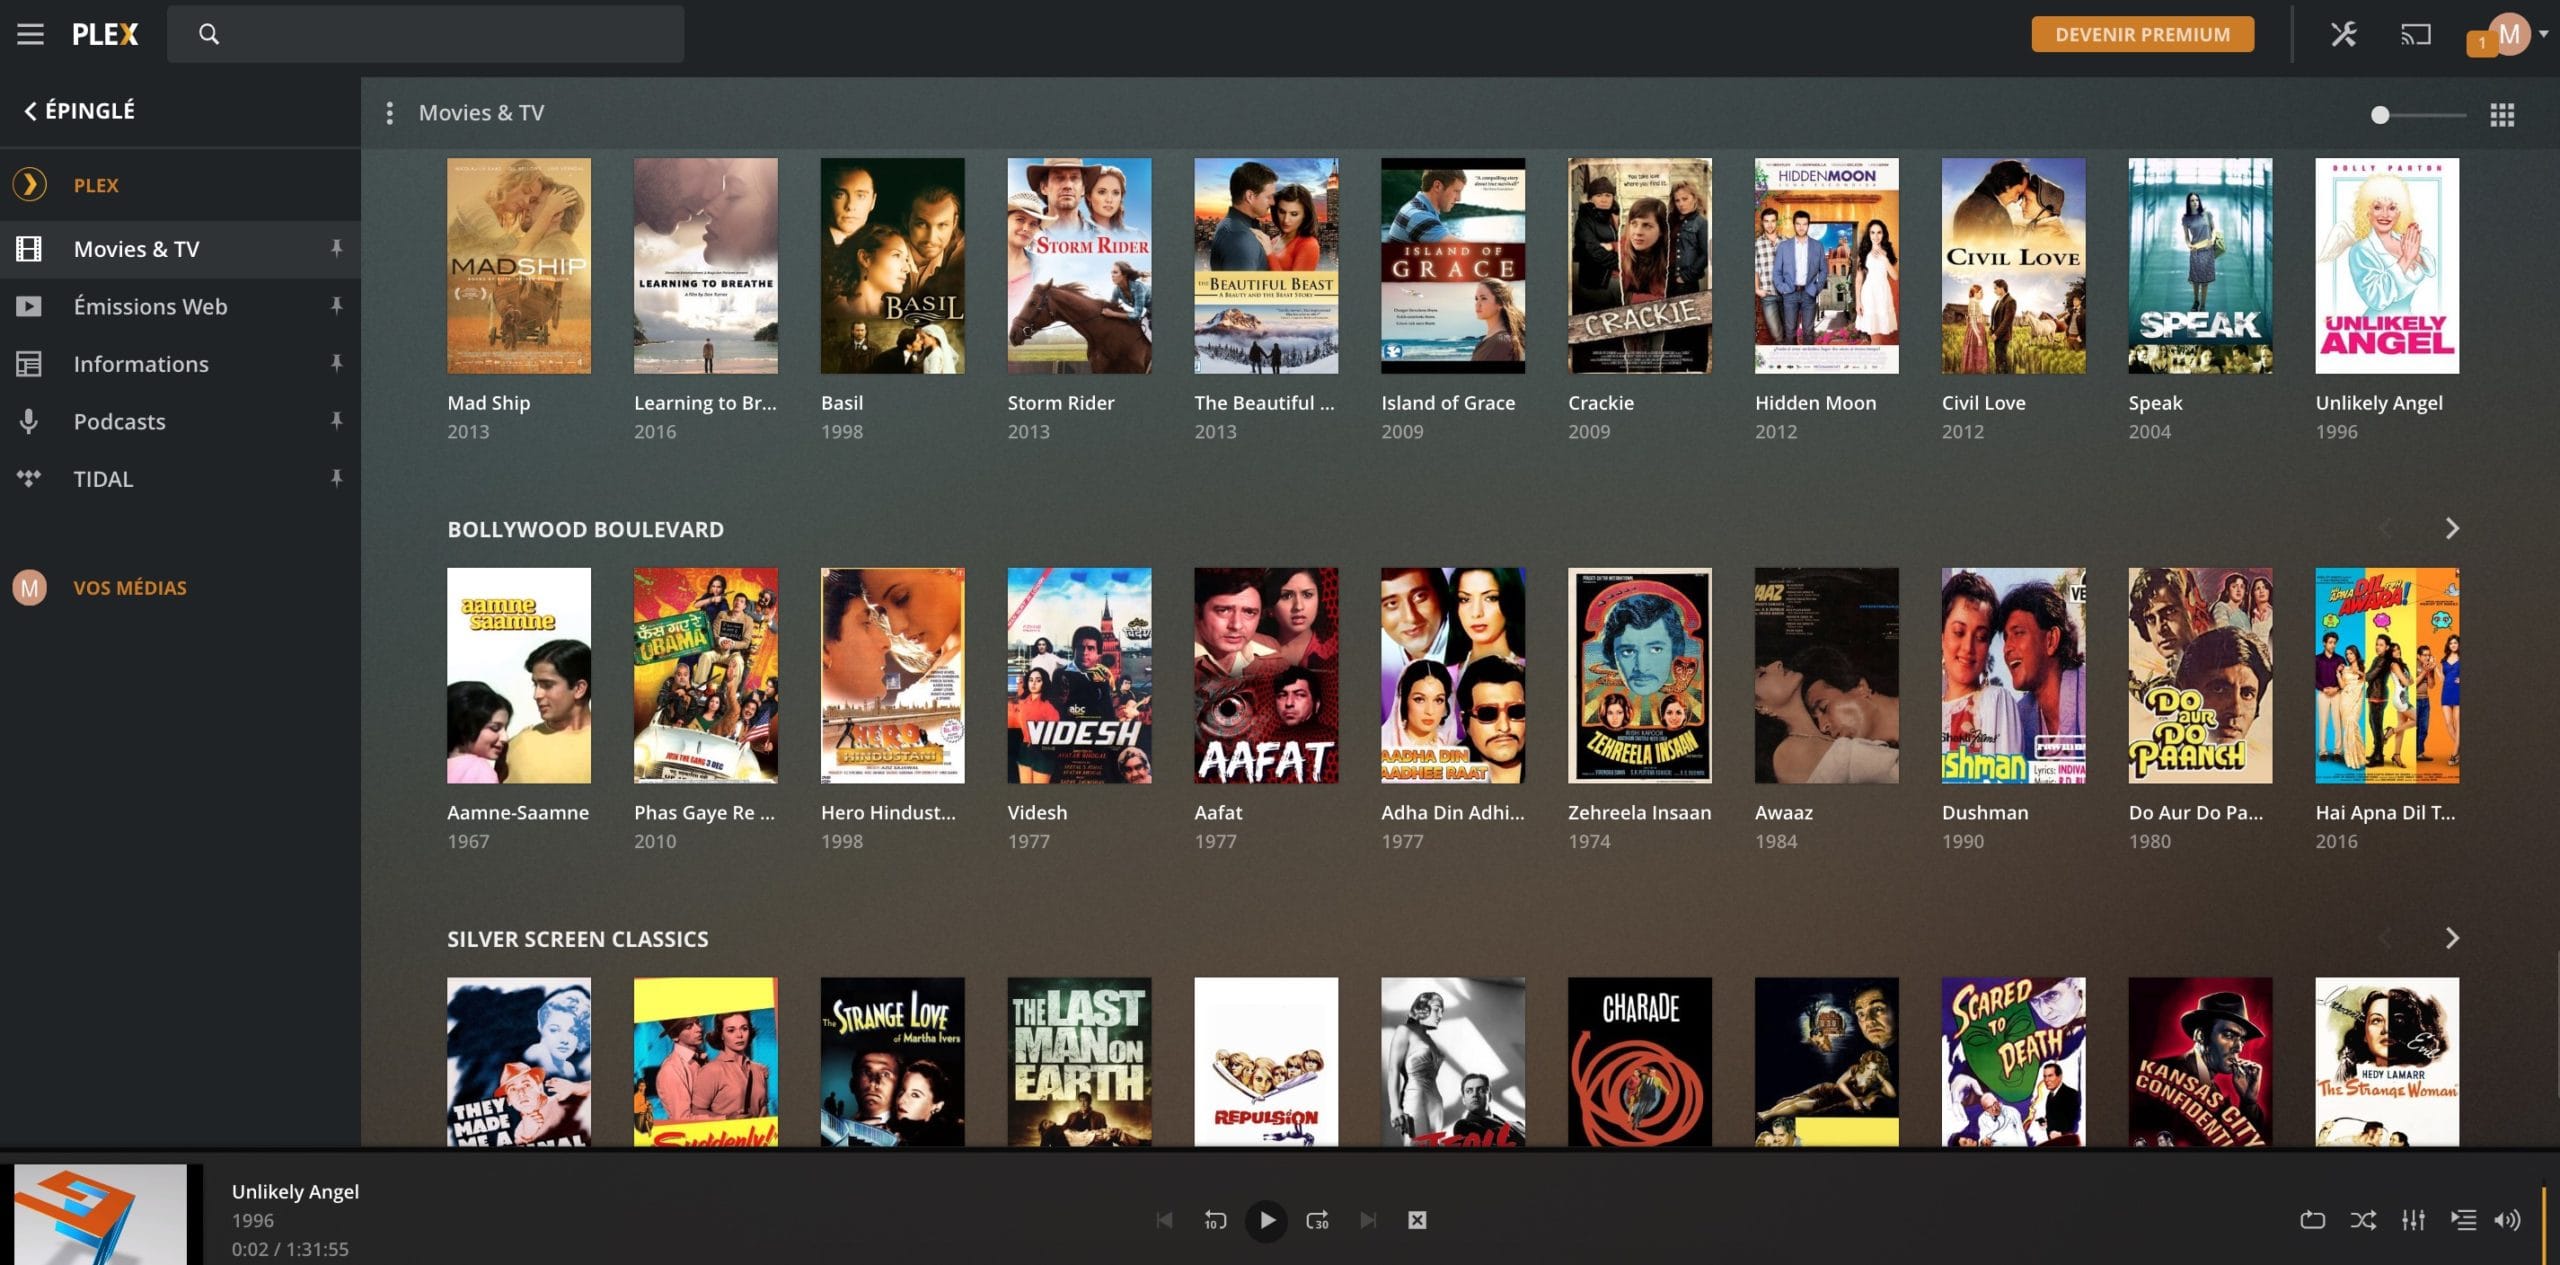Open the Cast to device icon
Screen dimensions: 2560x1265
coord(2416,33)
